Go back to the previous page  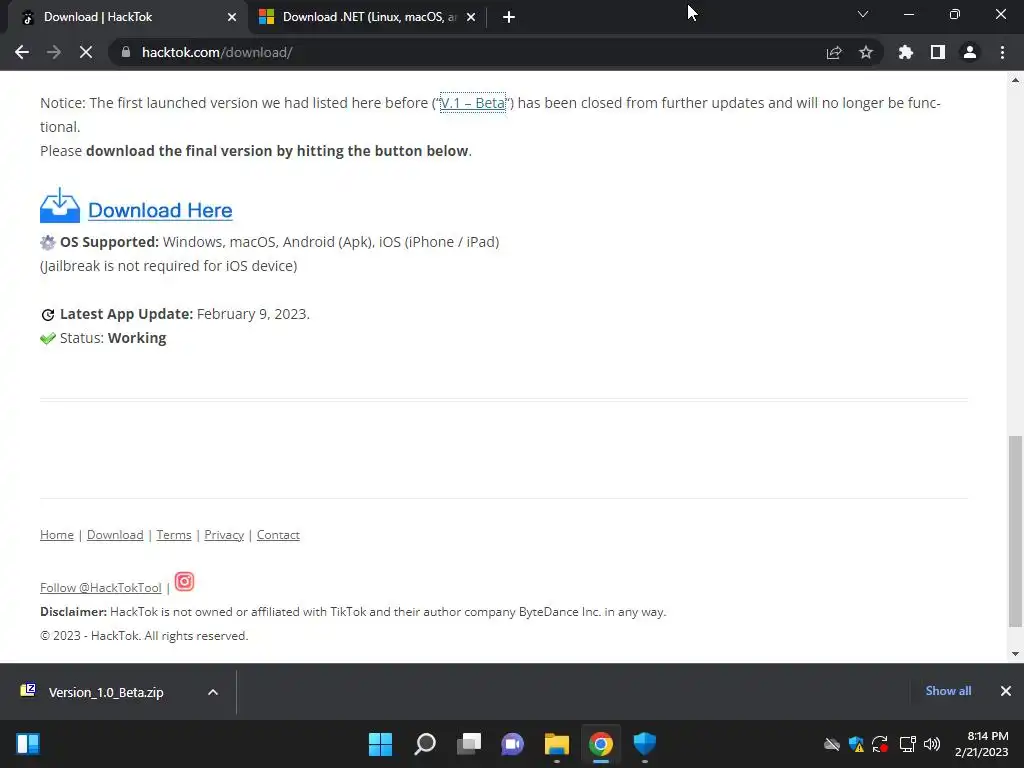[x=22, y=52]
